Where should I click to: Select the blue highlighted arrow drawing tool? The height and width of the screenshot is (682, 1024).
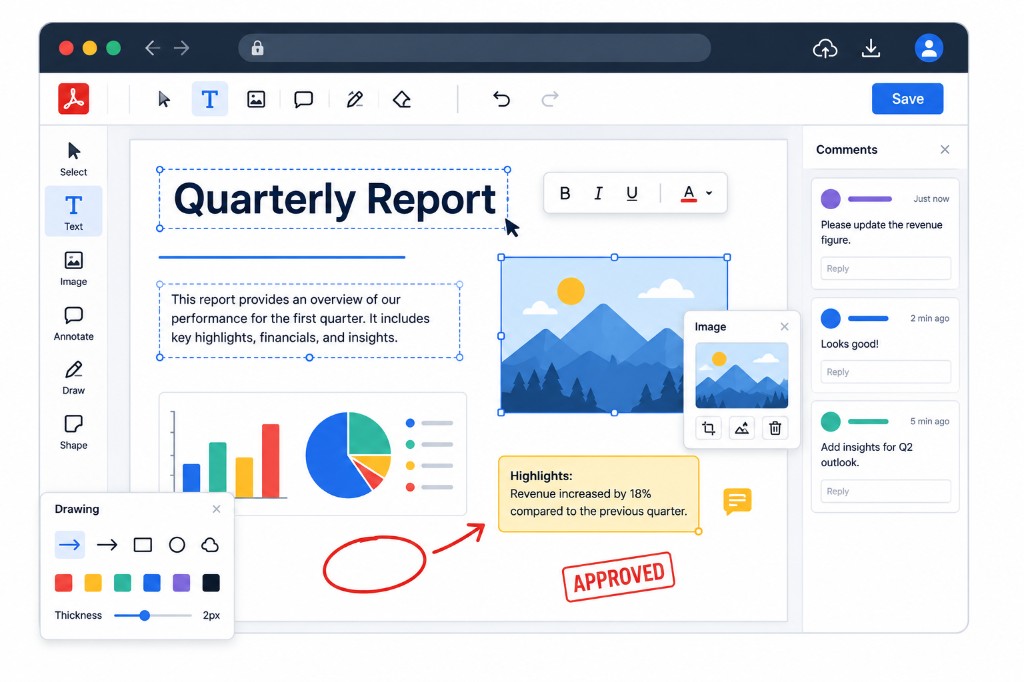coord(69,545)
